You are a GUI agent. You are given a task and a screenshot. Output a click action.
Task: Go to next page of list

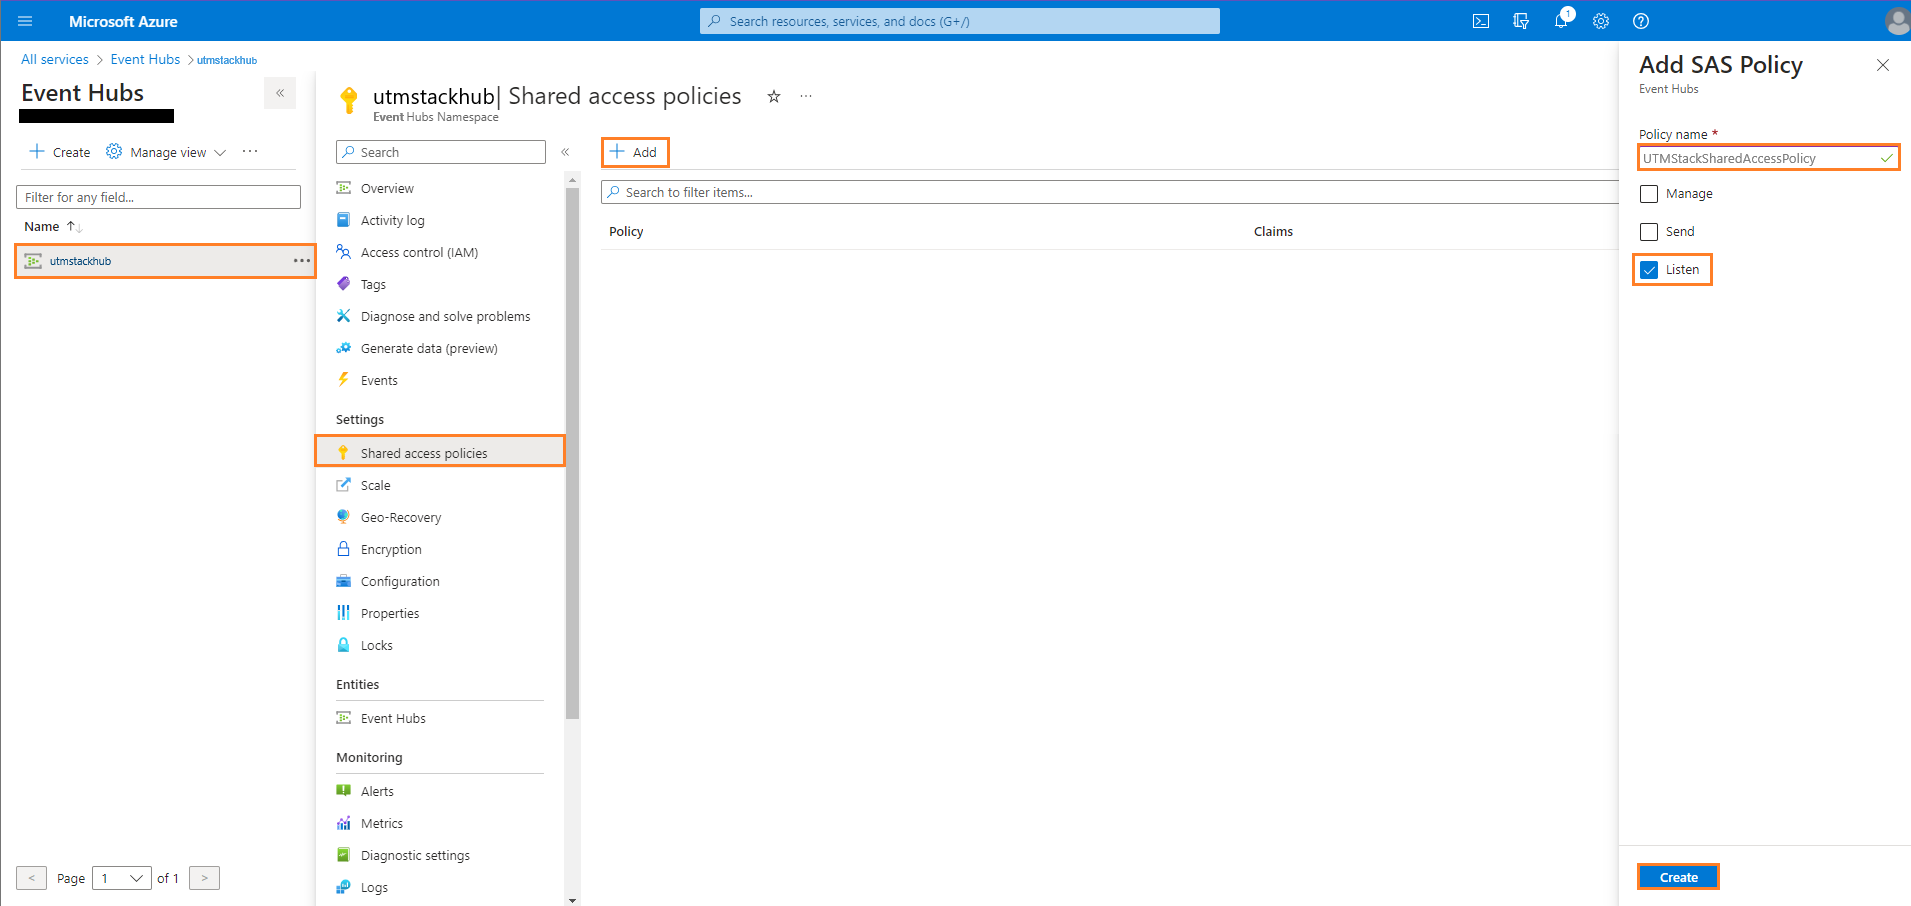pyautogui.click(x=204, y=878)
